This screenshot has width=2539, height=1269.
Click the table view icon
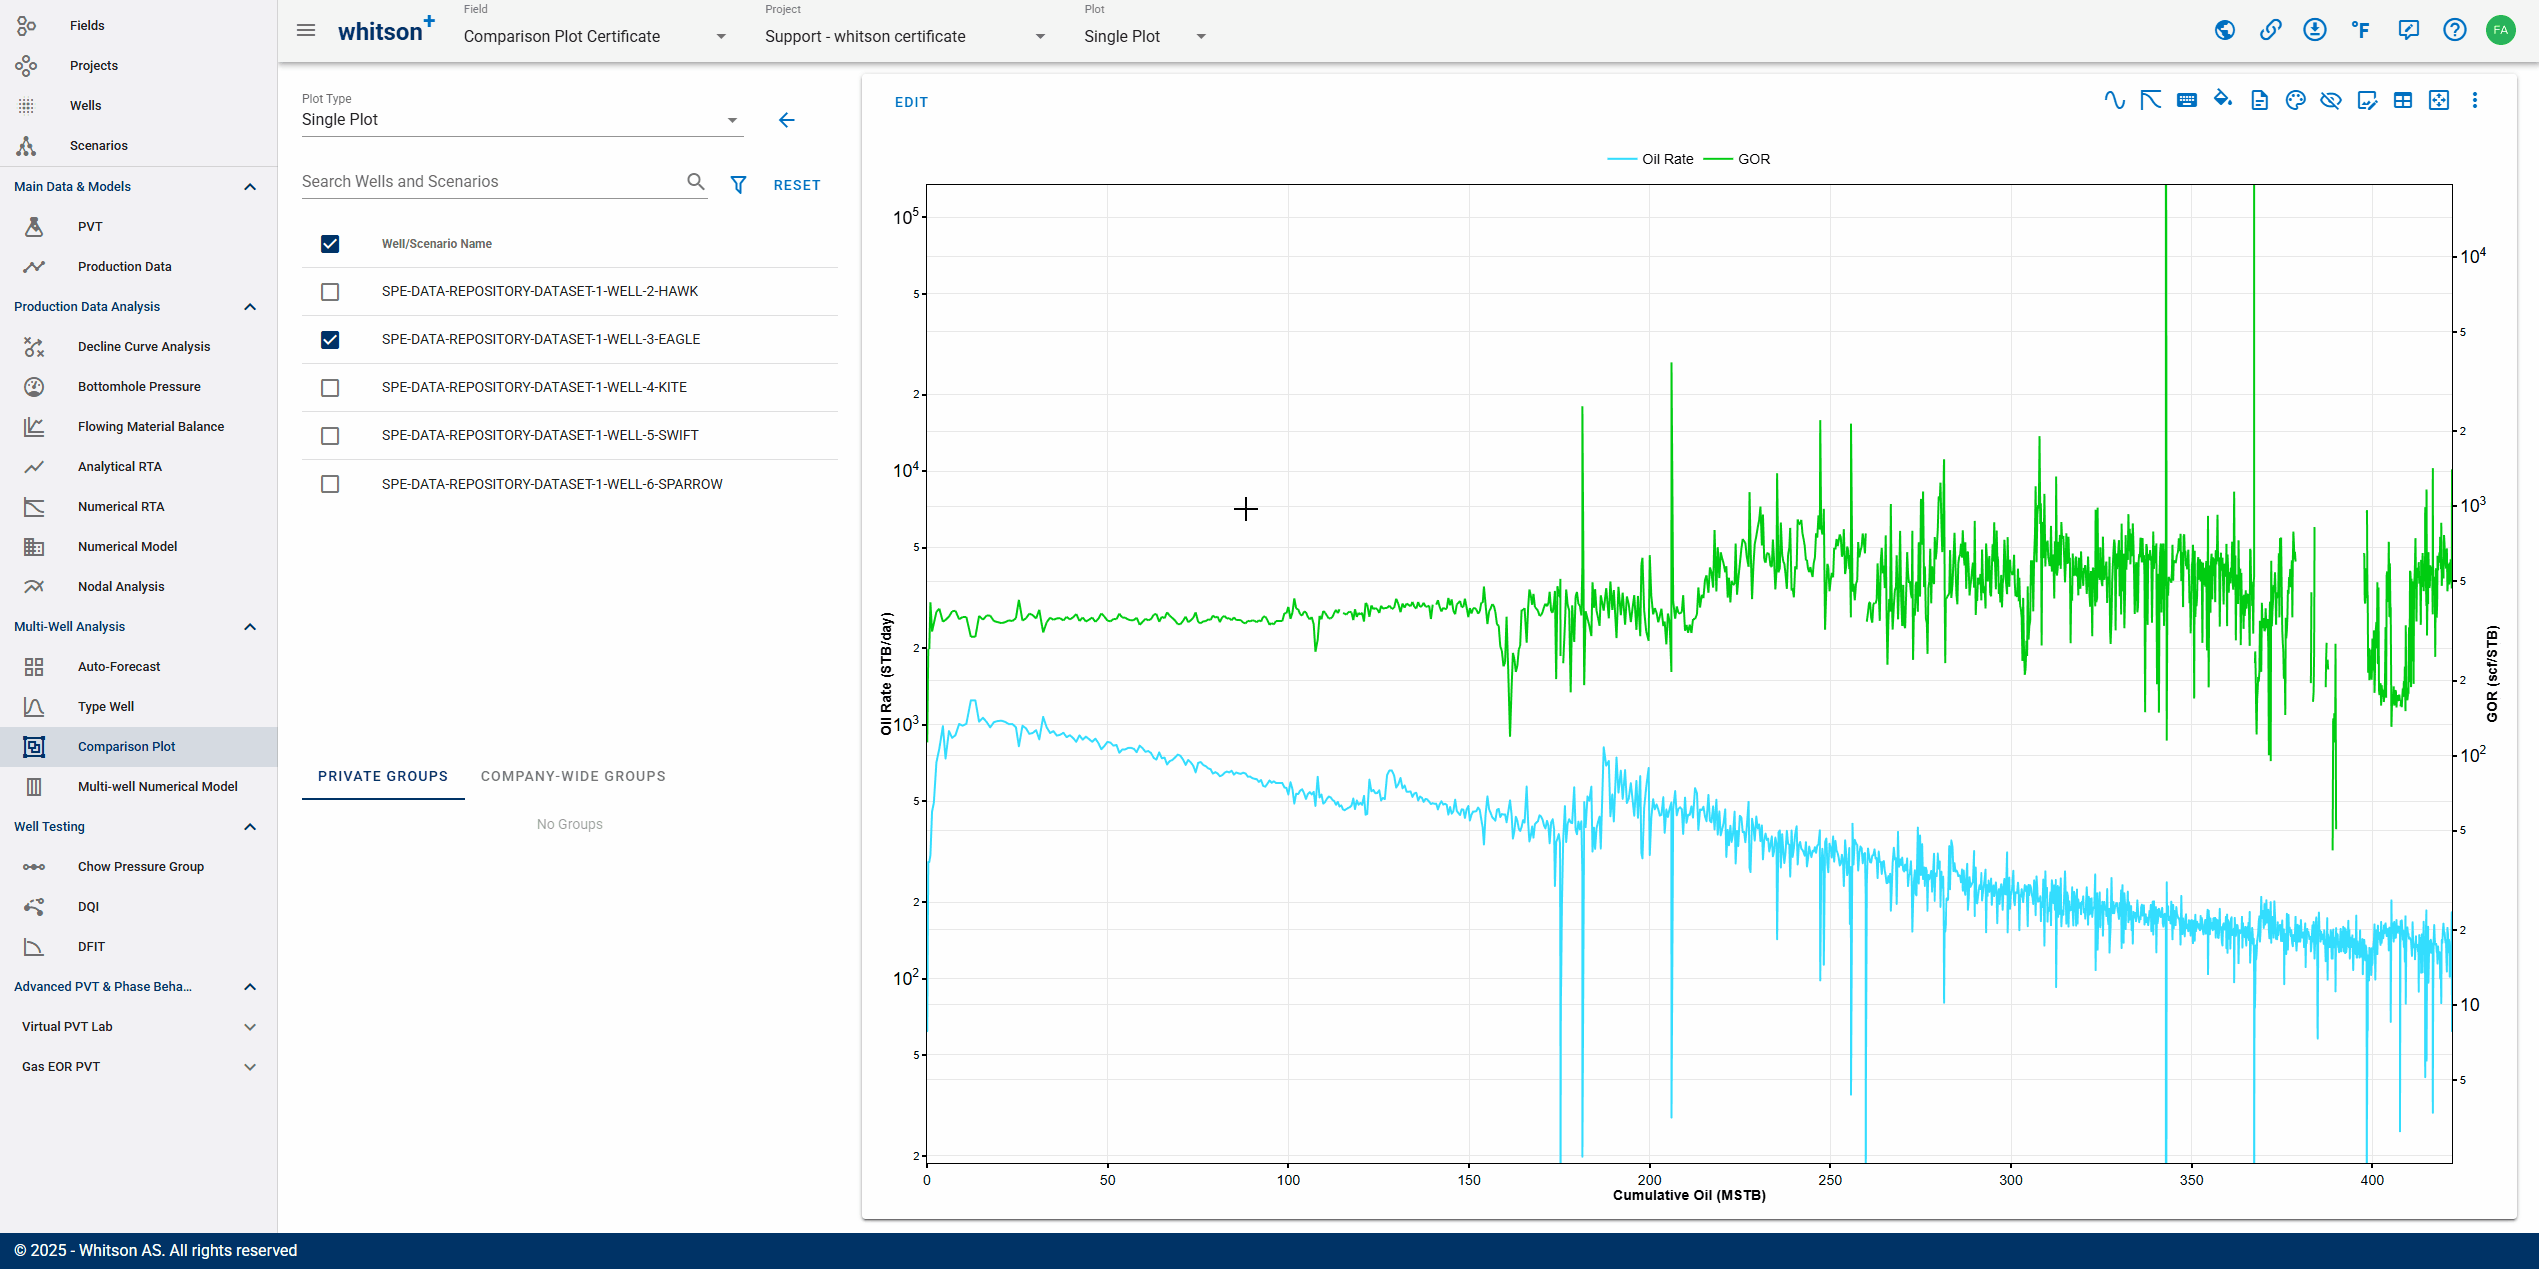2403,100
